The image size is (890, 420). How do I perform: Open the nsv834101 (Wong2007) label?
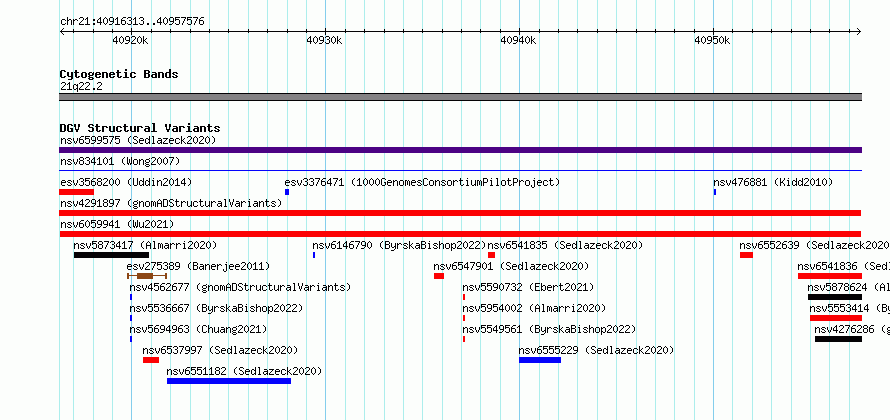tap(120, 161)
